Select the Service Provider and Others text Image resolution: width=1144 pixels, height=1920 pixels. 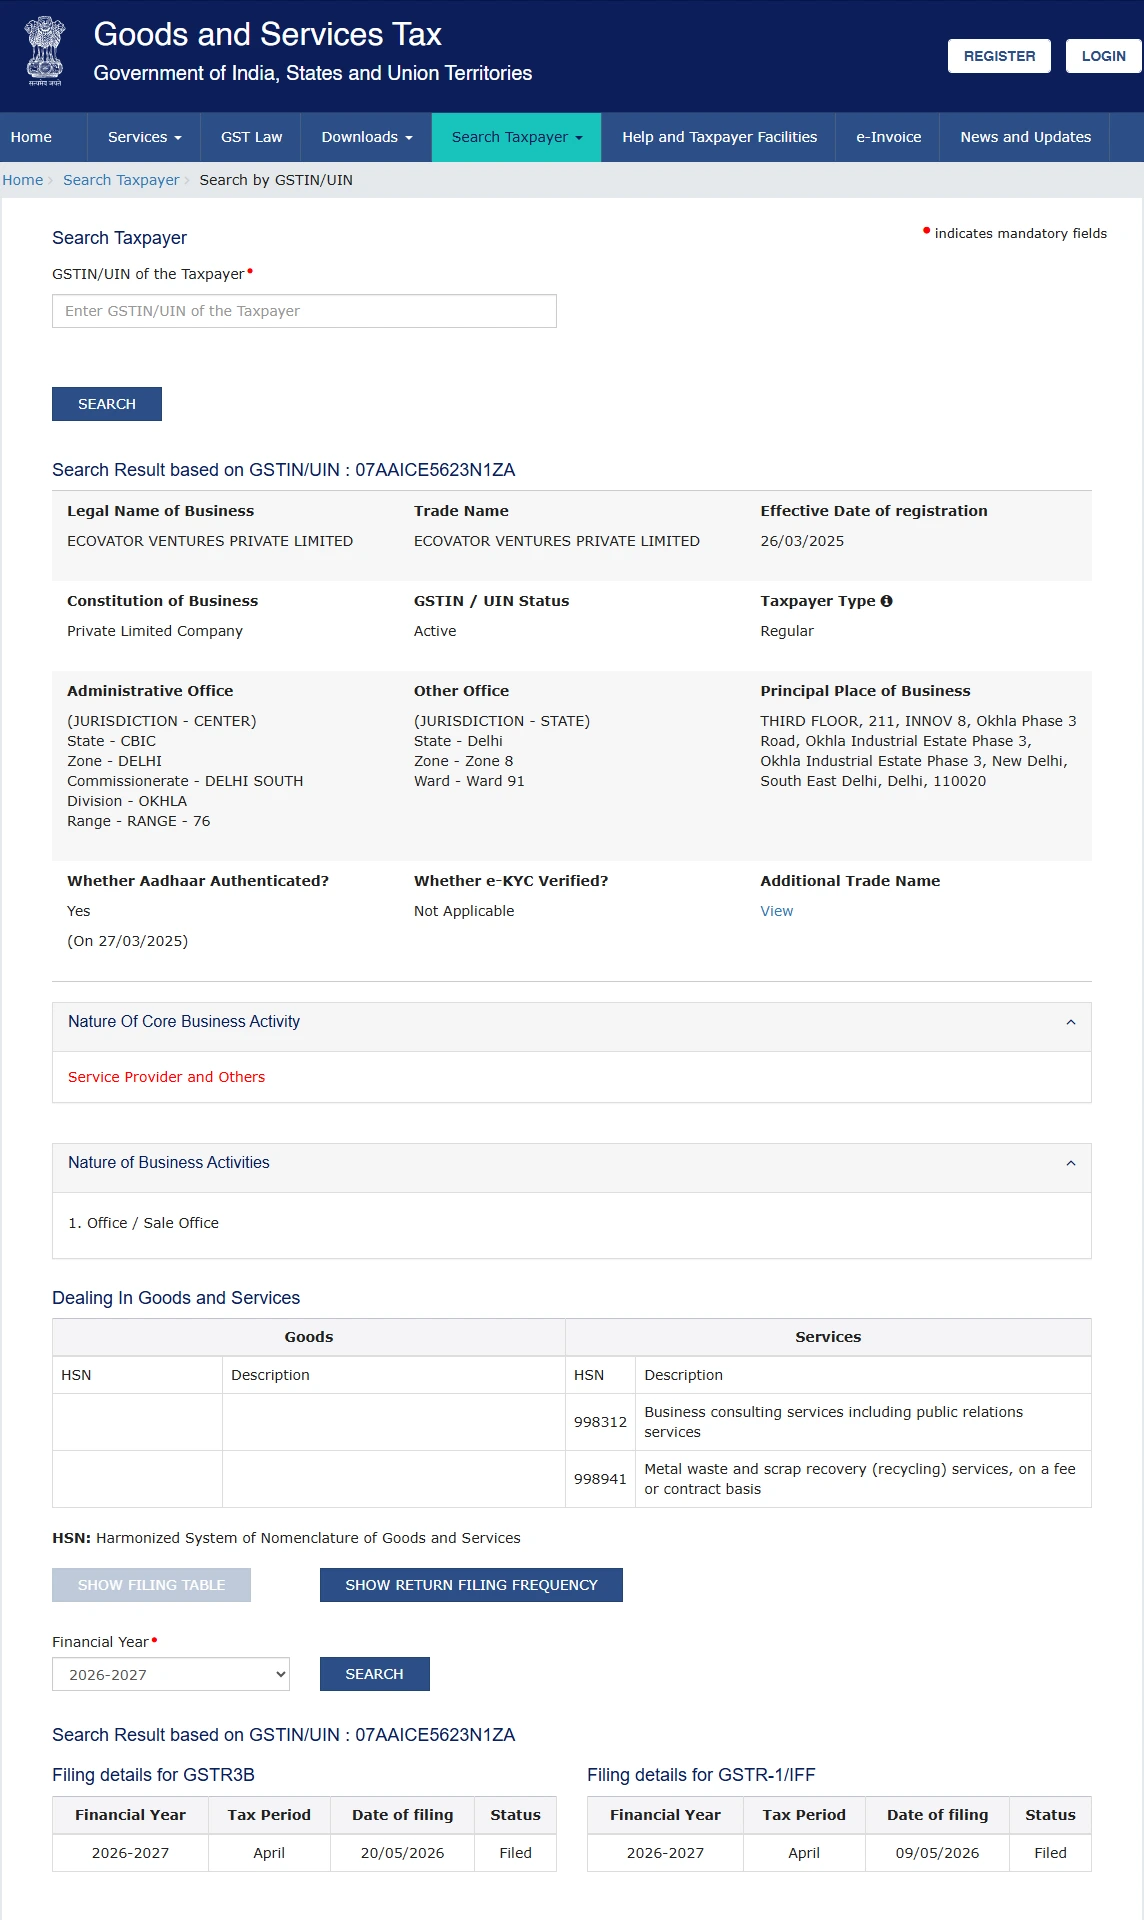point(166,1077)
